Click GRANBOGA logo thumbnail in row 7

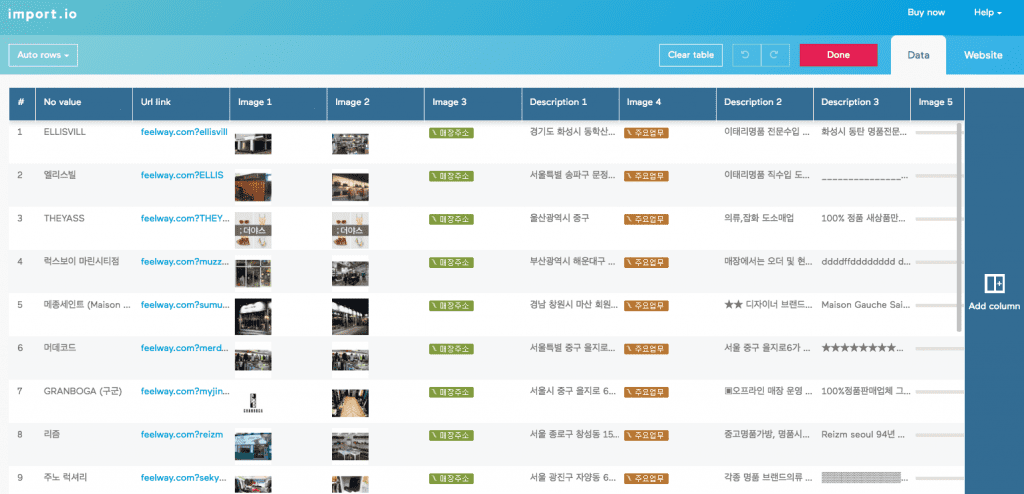click(x=253, y=403)
